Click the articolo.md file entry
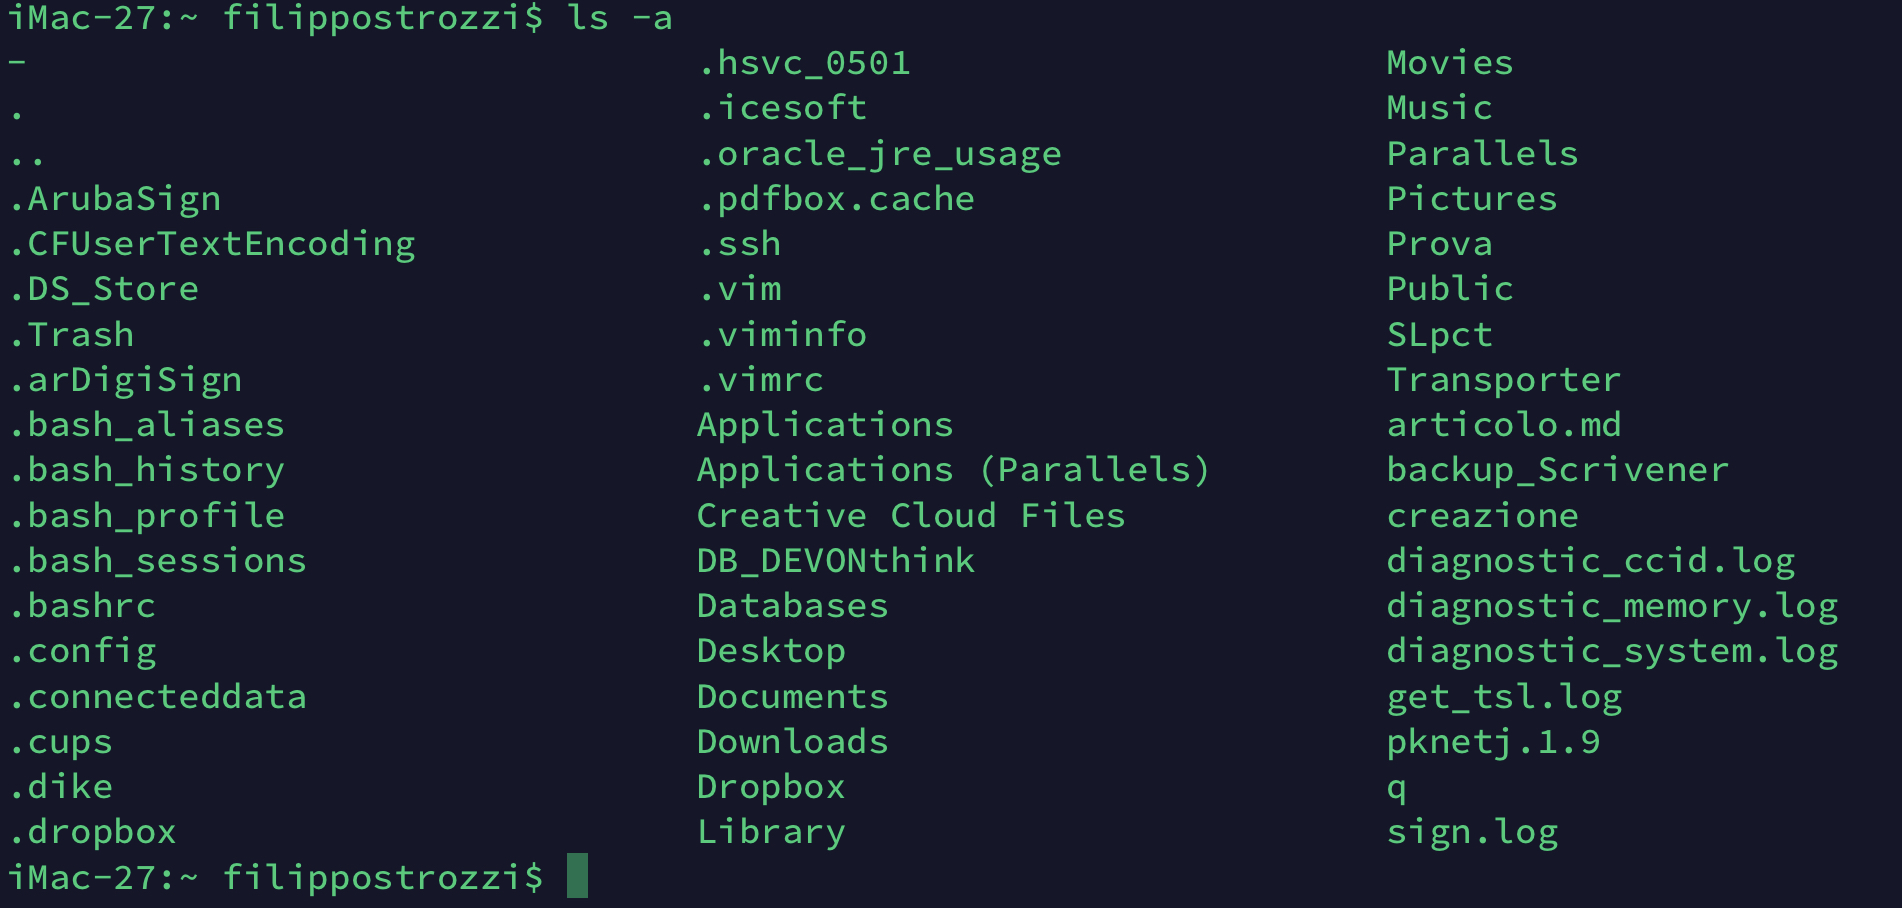Image resolution: width=1902 pixels, height=908 pixels. 1504,424
